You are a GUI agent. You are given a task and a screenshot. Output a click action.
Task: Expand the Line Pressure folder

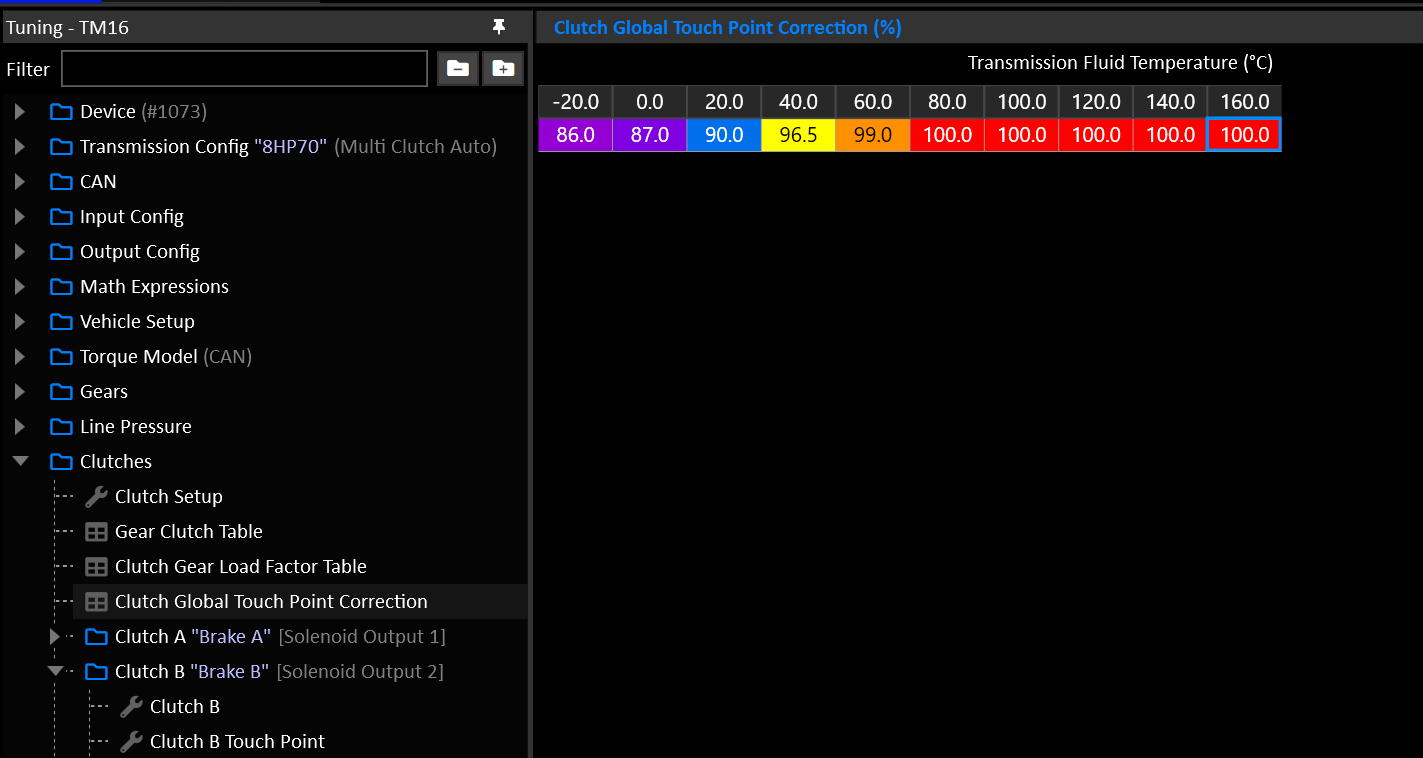20,426
